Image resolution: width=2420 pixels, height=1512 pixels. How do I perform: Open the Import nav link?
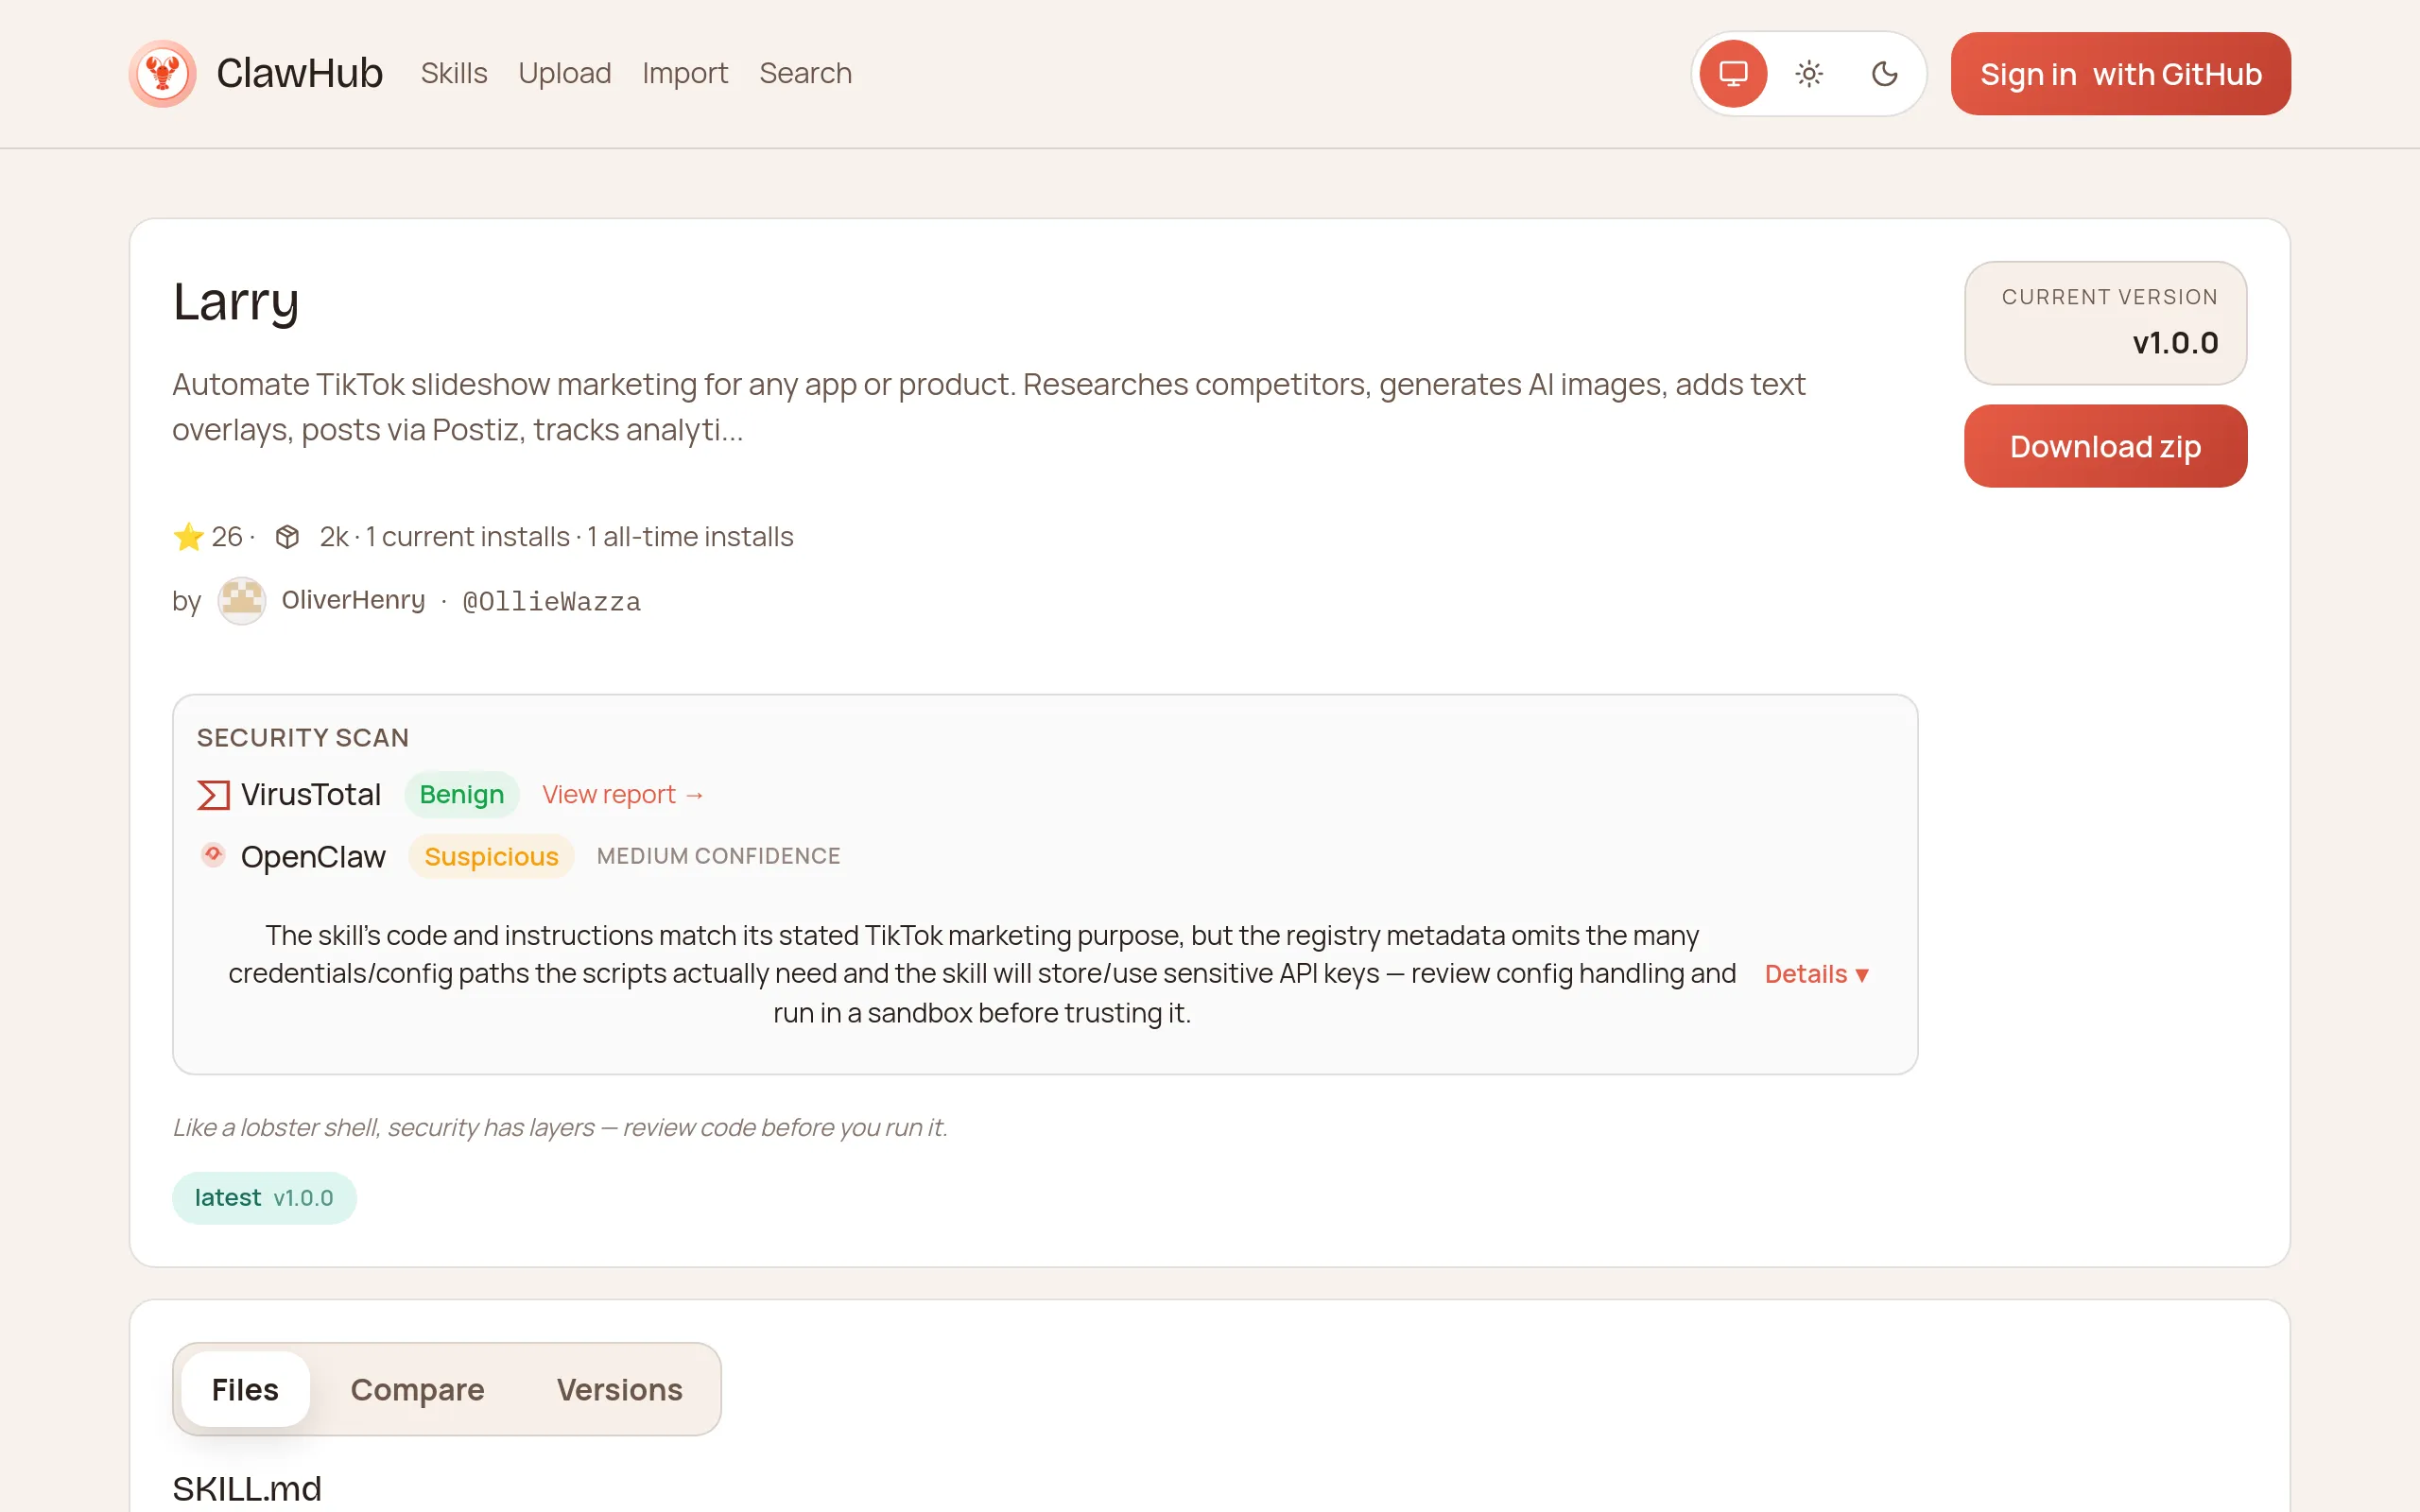click(x=684, y=73)
